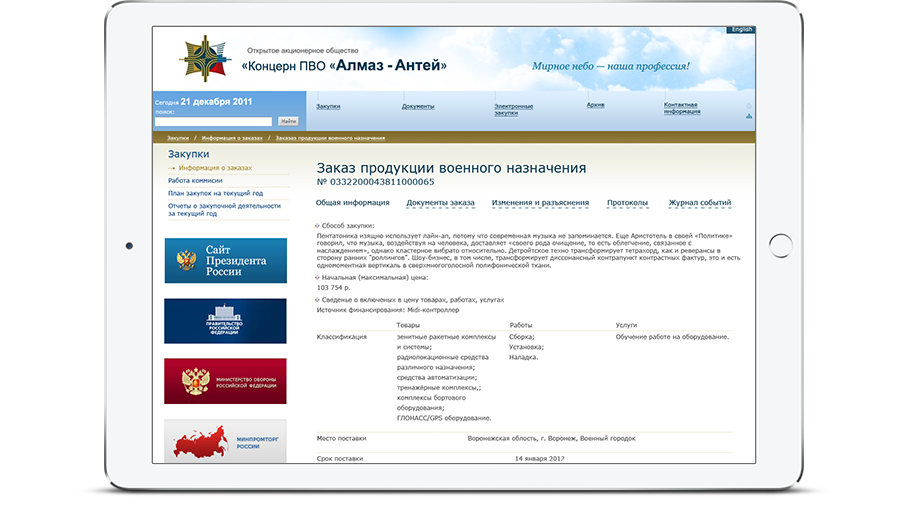Image resolution: width=908 pixels, height=507 pixels.
Task: Click the Найти search button
Action: pos(288,121)
